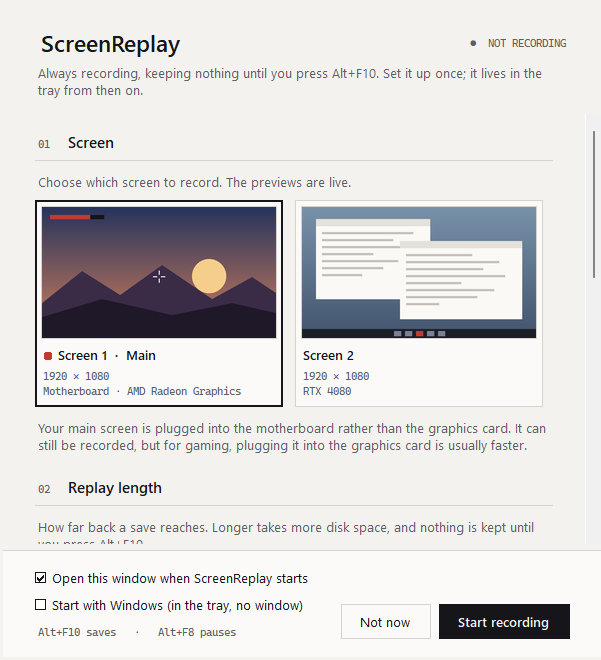Click the NOT RECORDING status dot
This screenshot has width=601, height=660.
pos(473,43)
